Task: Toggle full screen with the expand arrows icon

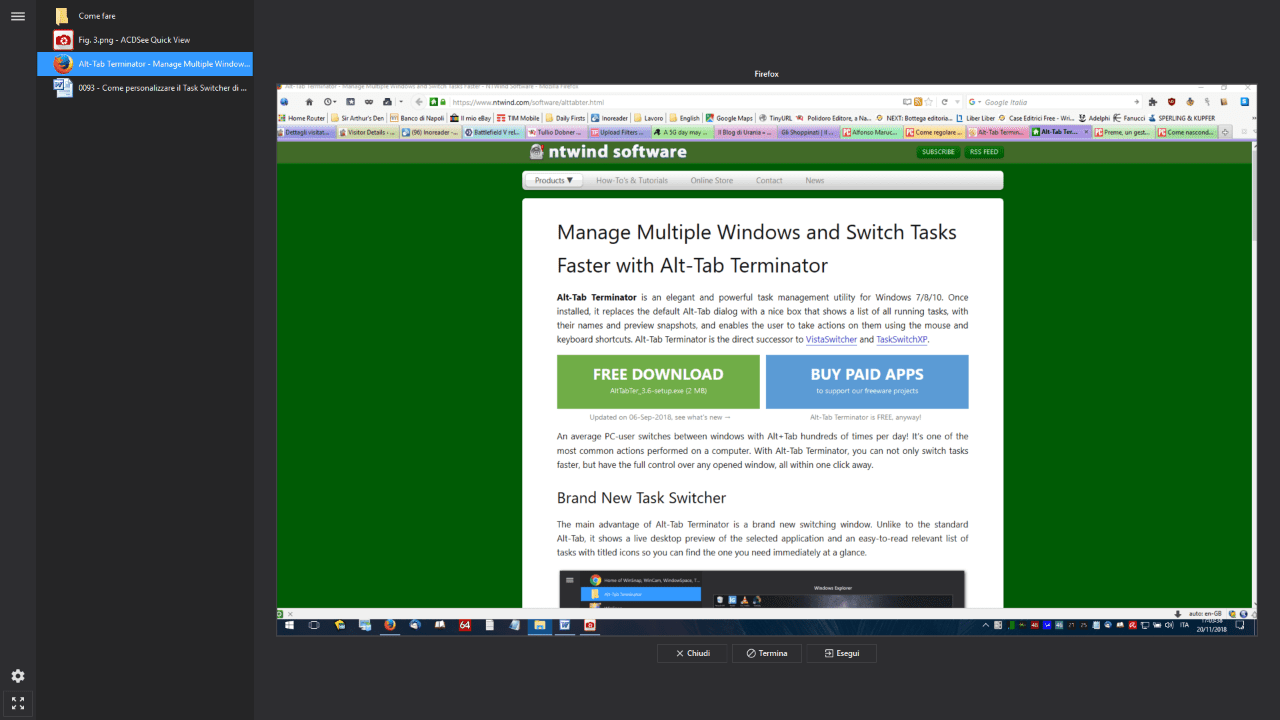Action: (x=17, y=703)
